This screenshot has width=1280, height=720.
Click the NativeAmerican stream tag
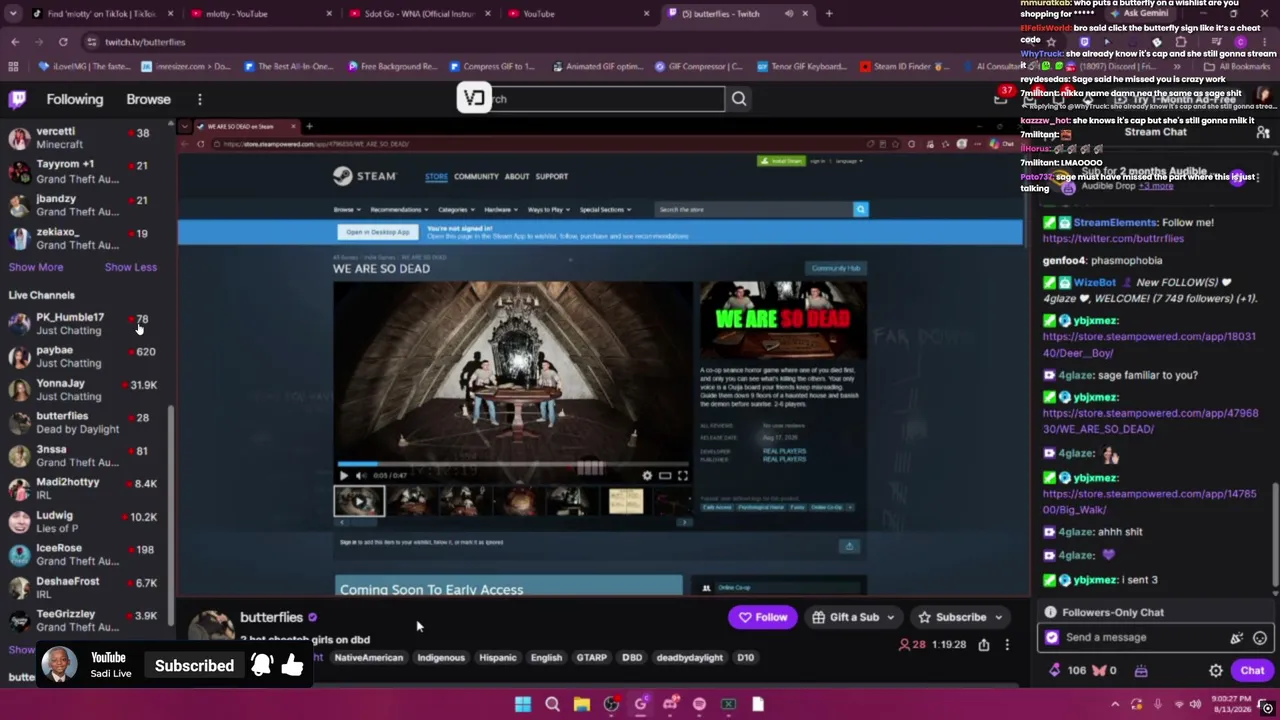pyautogui.click(x=368, y=658)
